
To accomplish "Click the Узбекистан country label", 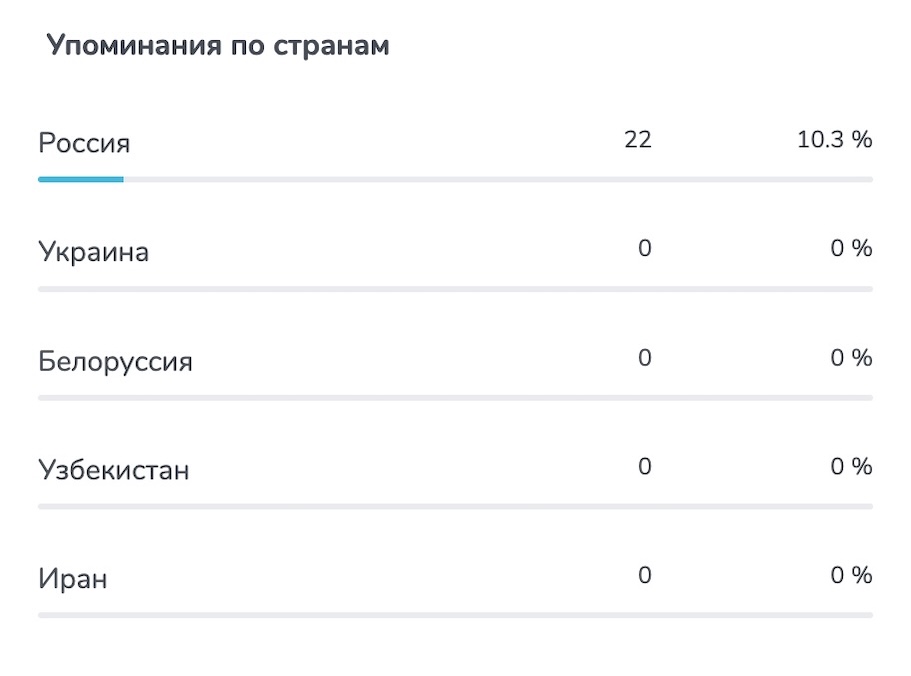I will tap(114, 470).
